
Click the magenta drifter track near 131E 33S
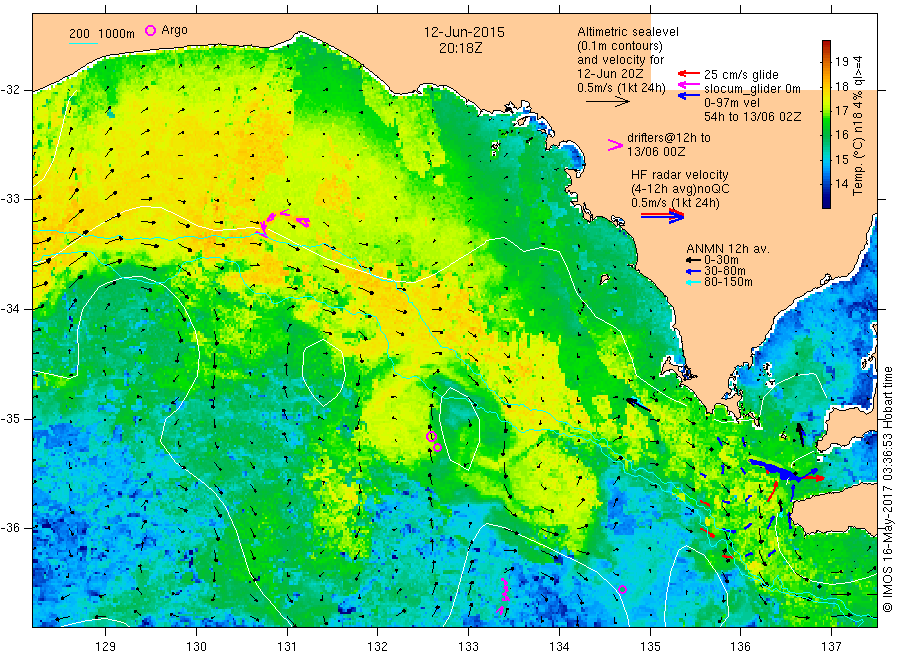pos(284,221)
